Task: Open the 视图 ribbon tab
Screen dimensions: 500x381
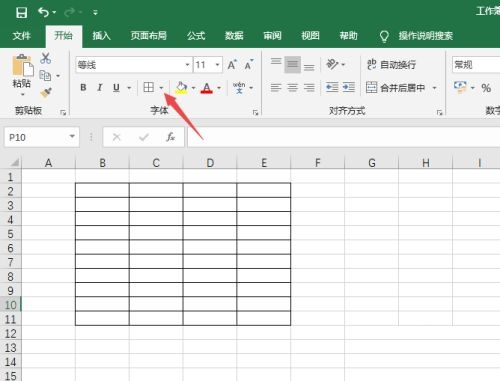Action: [x=310, y=36]
